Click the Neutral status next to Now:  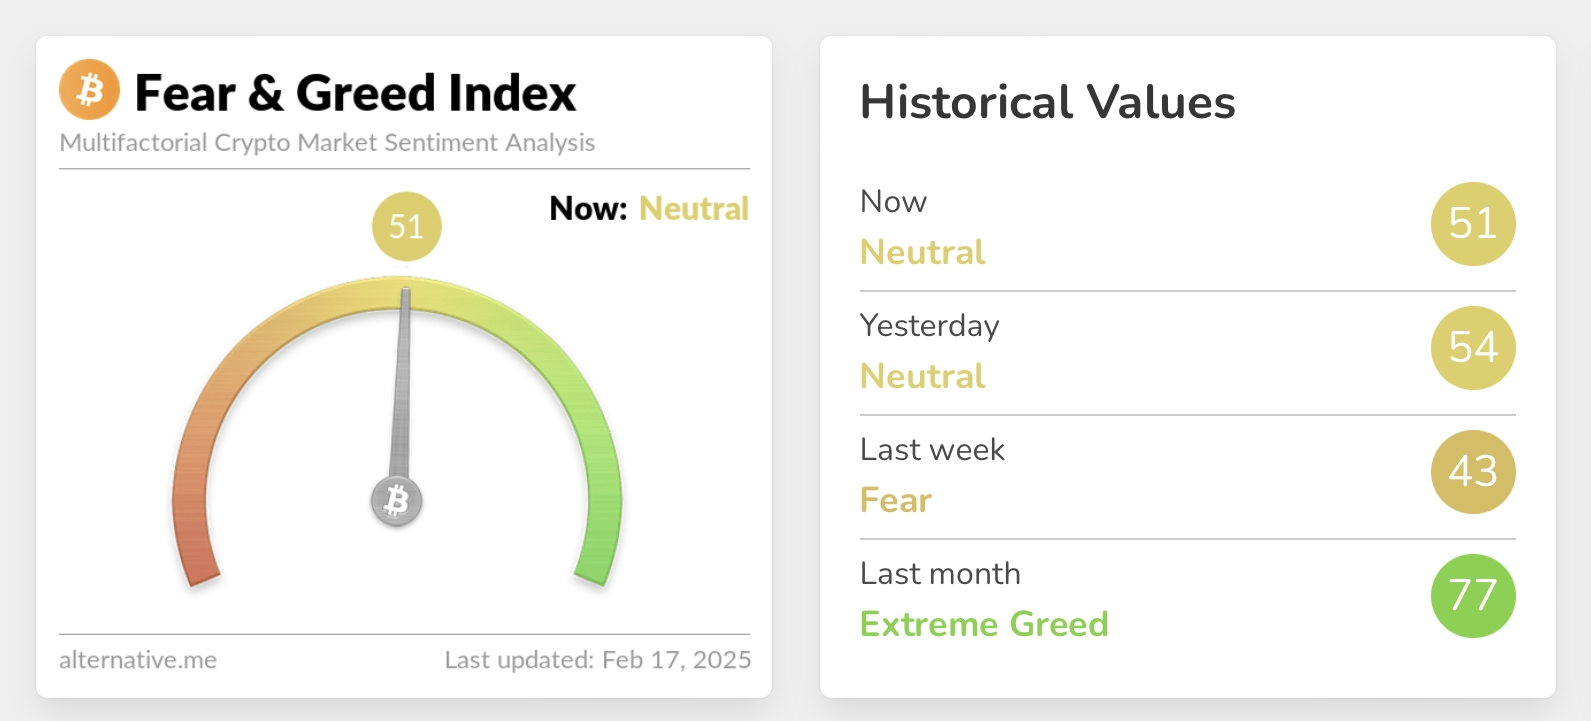coord(694,208)
